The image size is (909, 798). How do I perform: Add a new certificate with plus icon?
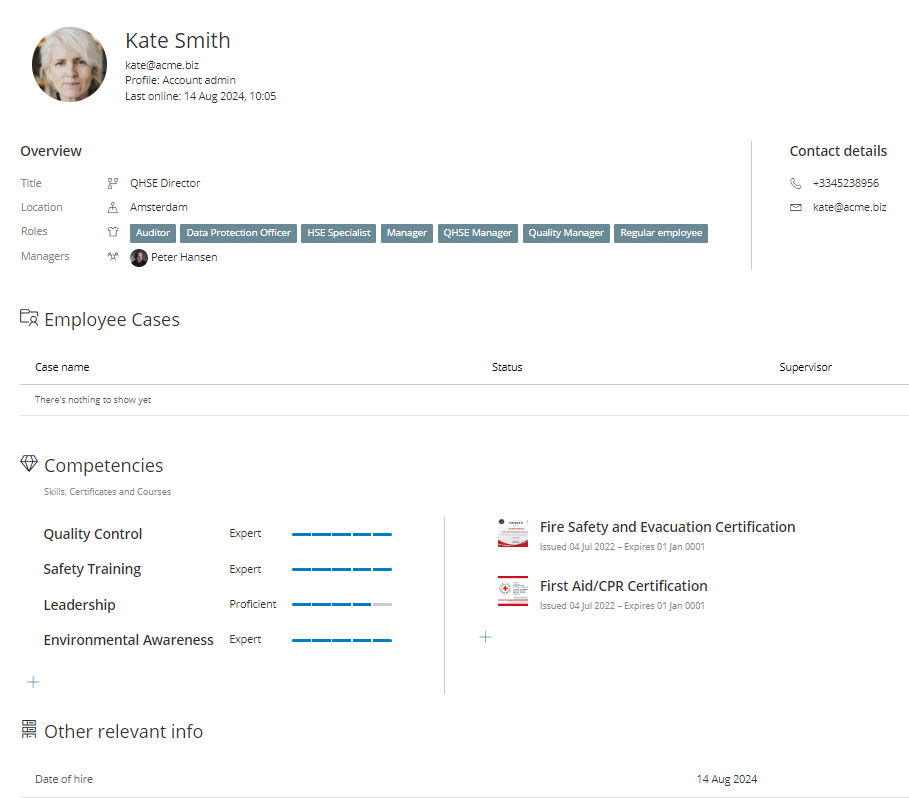485,637
